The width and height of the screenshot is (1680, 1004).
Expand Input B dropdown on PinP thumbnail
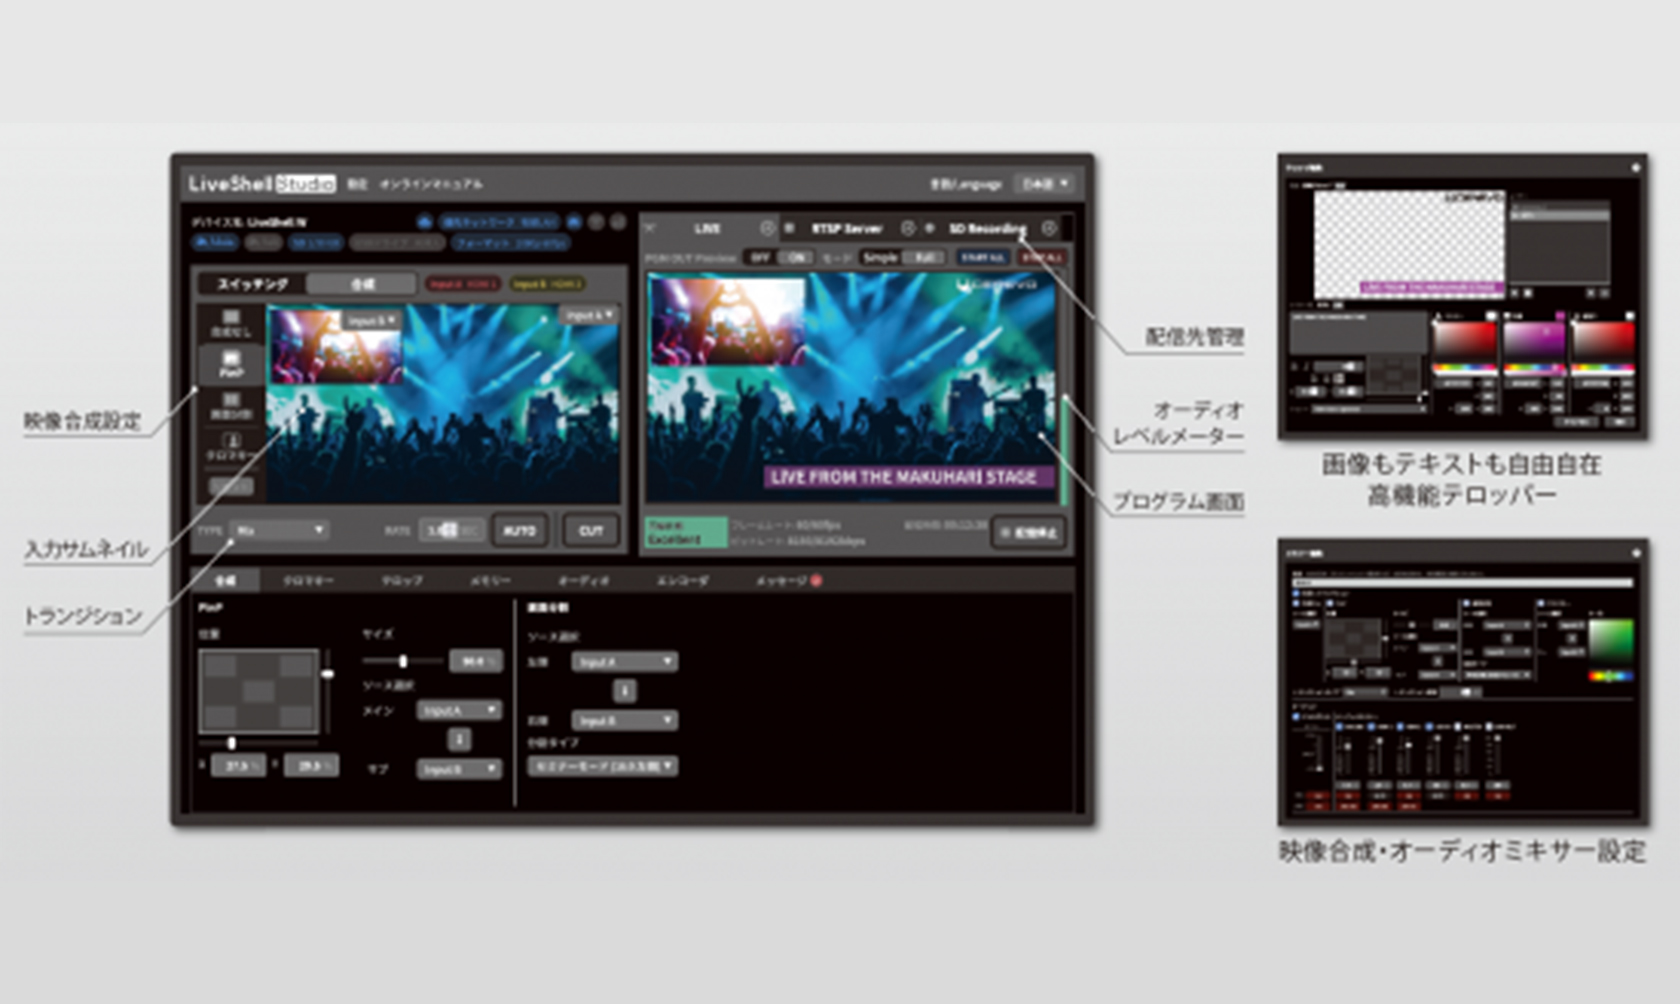coord(372,320)
